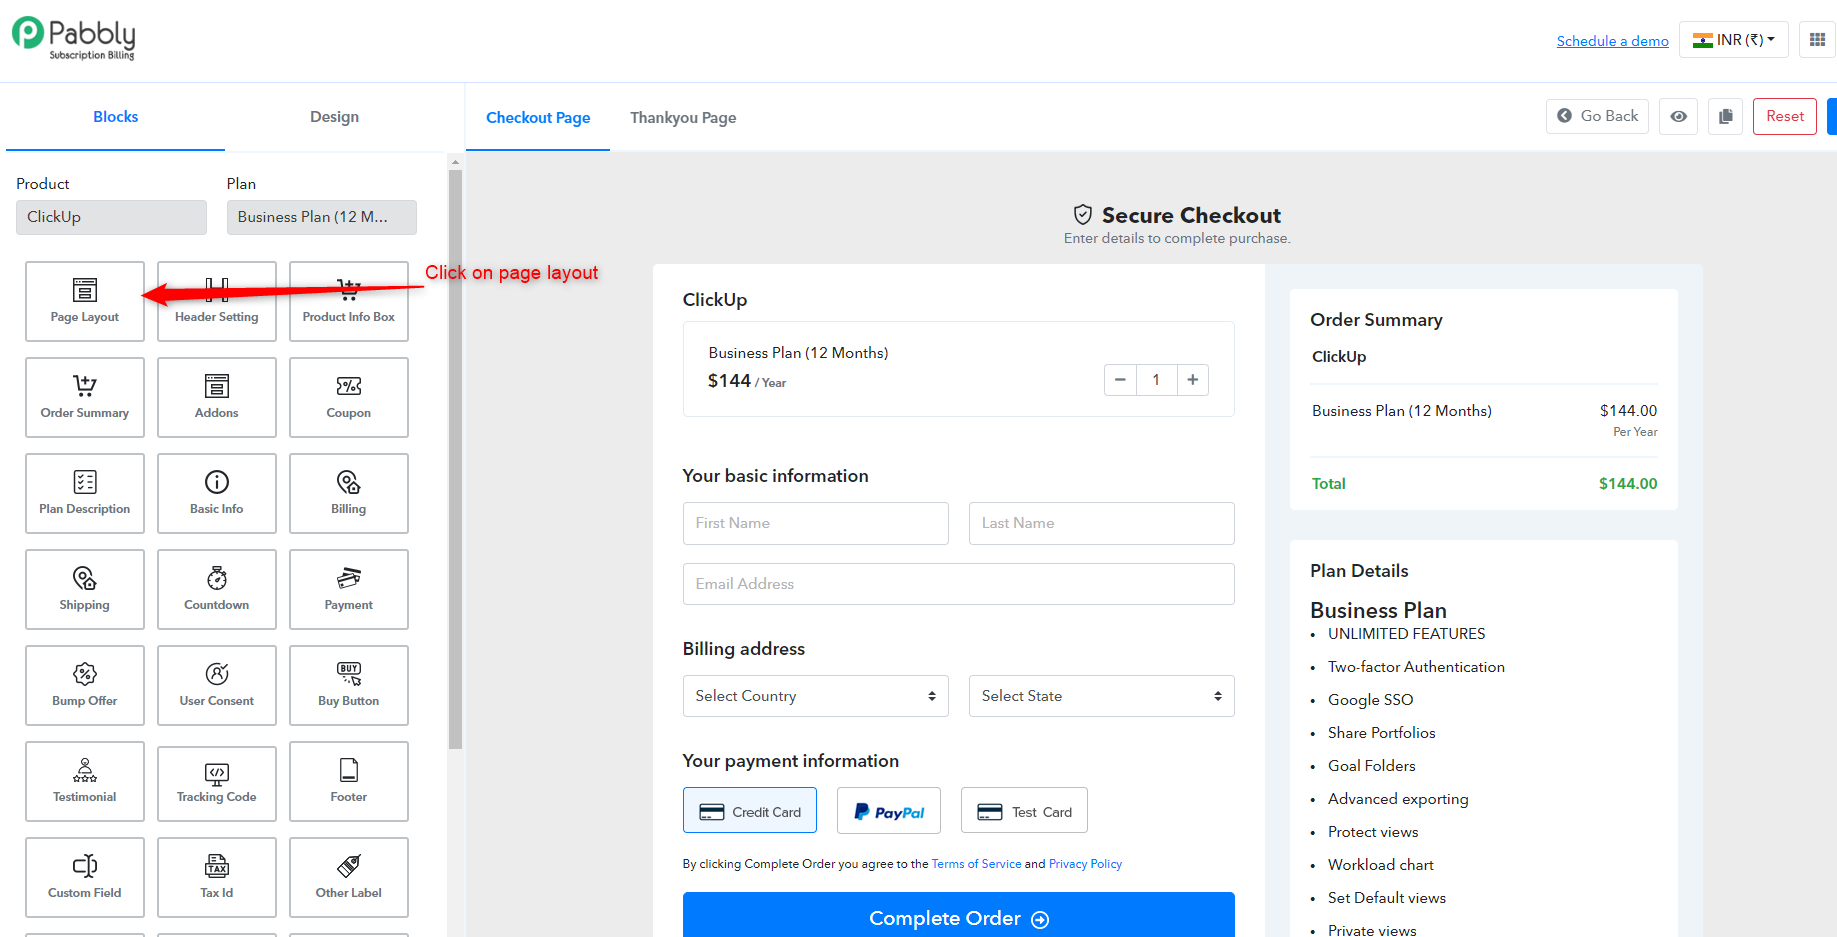The image size is (1837, 937).
Task: Click the Go Back button
Action: (1597, 116)
